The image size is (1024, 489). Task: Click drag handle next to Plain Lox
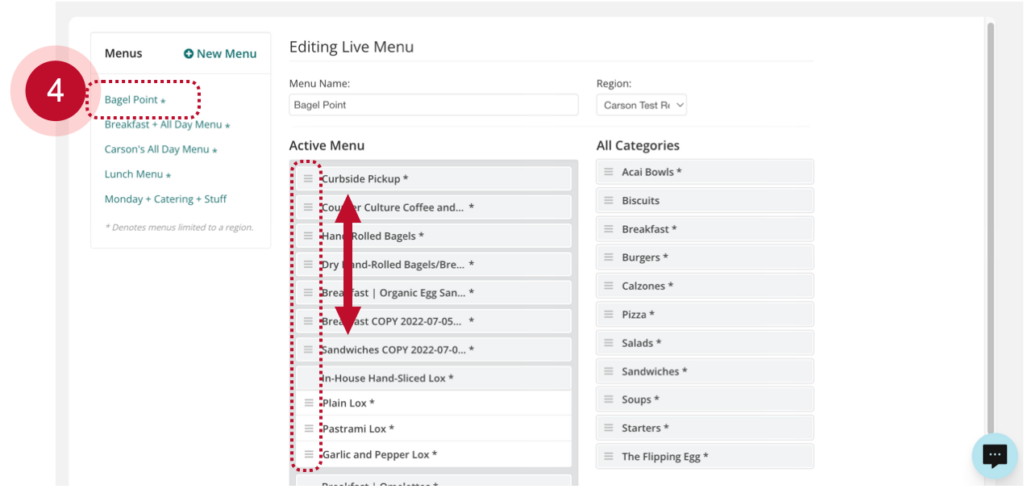point(308,403)
